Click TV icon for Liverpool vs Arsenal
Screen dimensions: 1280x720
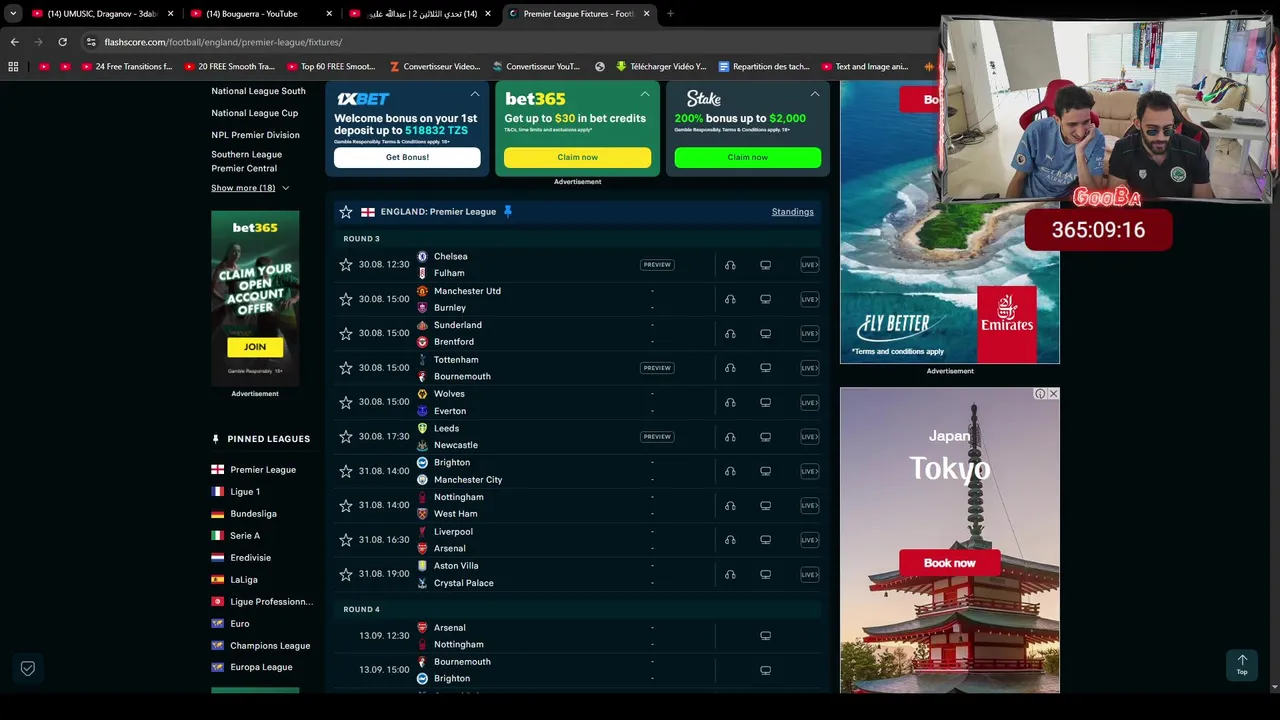point(765,540)
